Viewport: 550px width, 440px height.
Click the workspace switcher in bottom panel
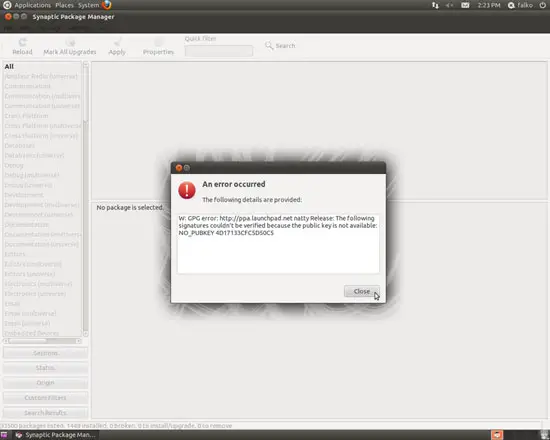(497, 435)
